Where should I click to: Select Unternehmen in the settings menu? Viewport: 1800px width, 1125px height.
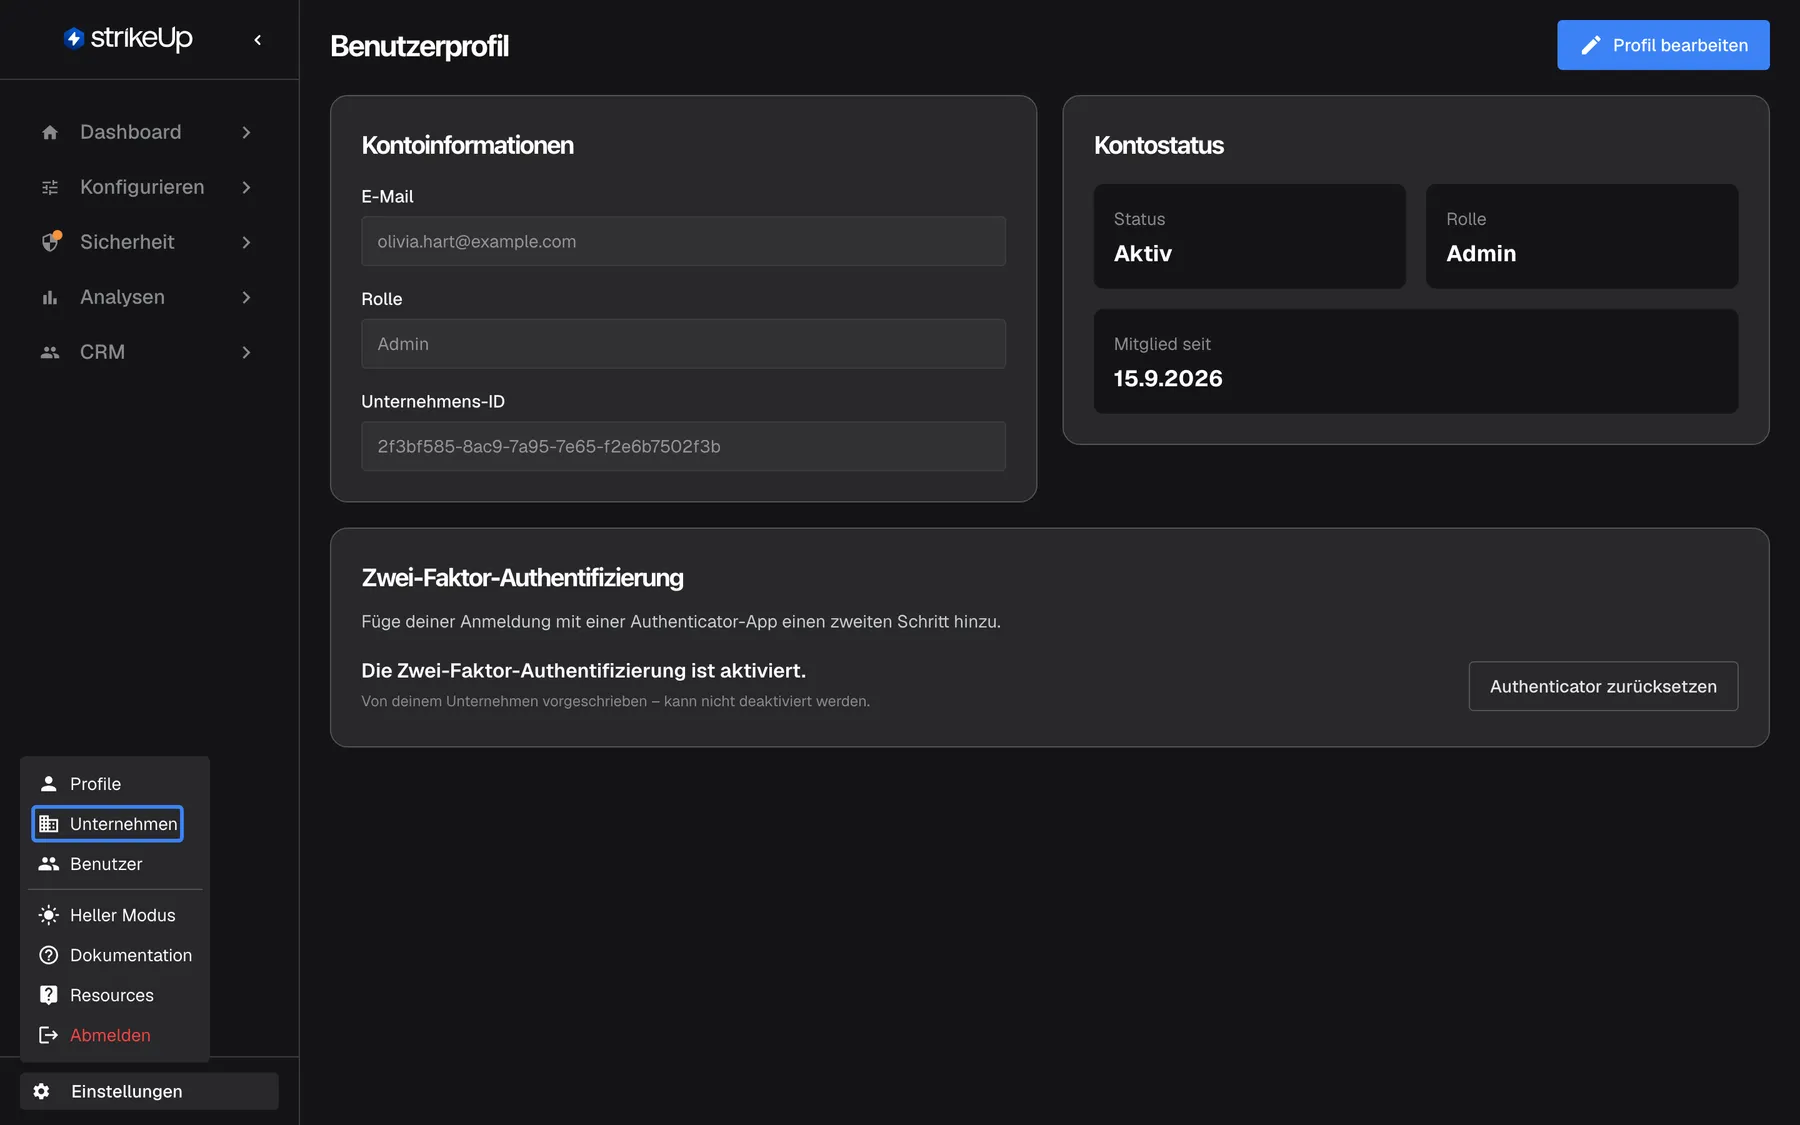click(107, 824)
